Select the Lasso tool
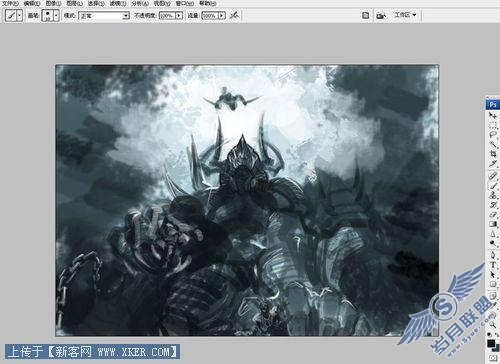500x364 pixels. [x=493, y=135]
